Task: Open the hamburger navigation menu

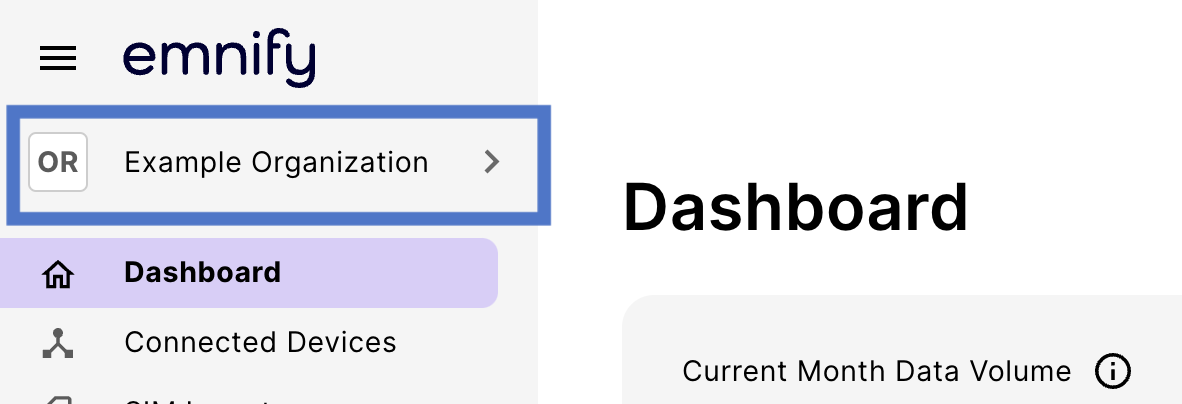Action: (x=58, y=58)
